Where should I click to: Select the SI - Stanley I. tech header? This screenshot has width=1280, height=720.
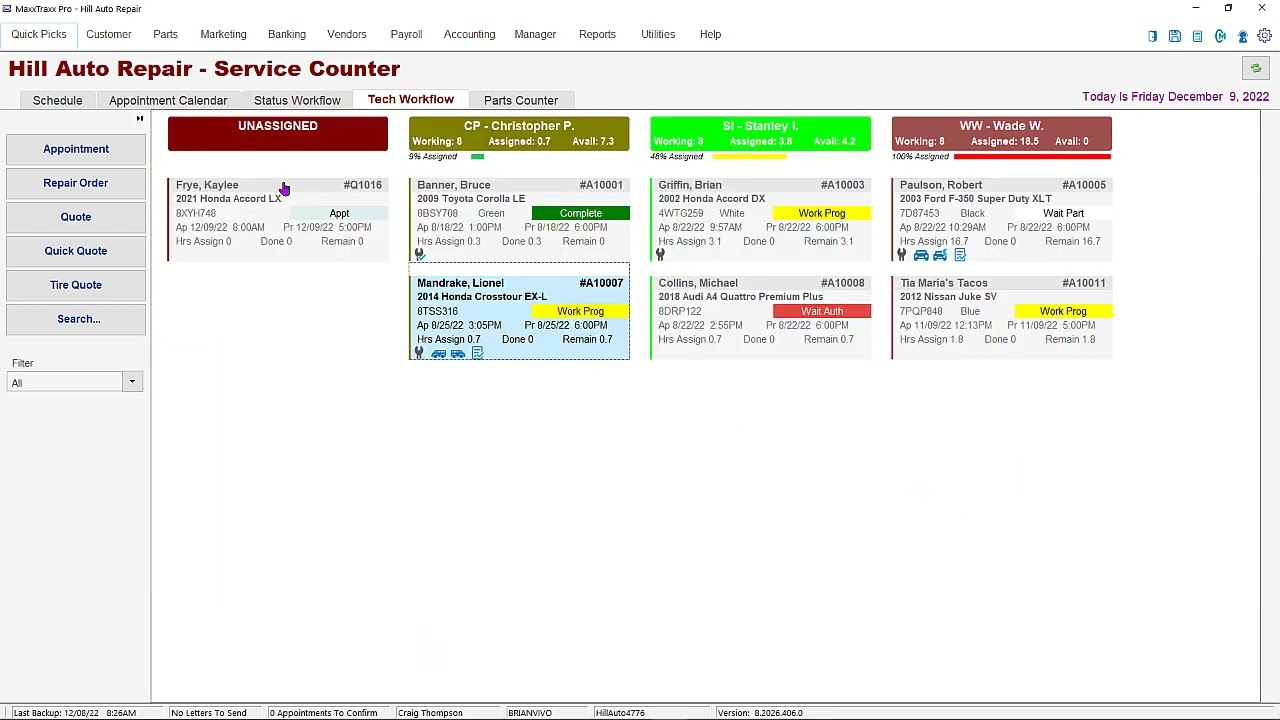tap(760, 133)
